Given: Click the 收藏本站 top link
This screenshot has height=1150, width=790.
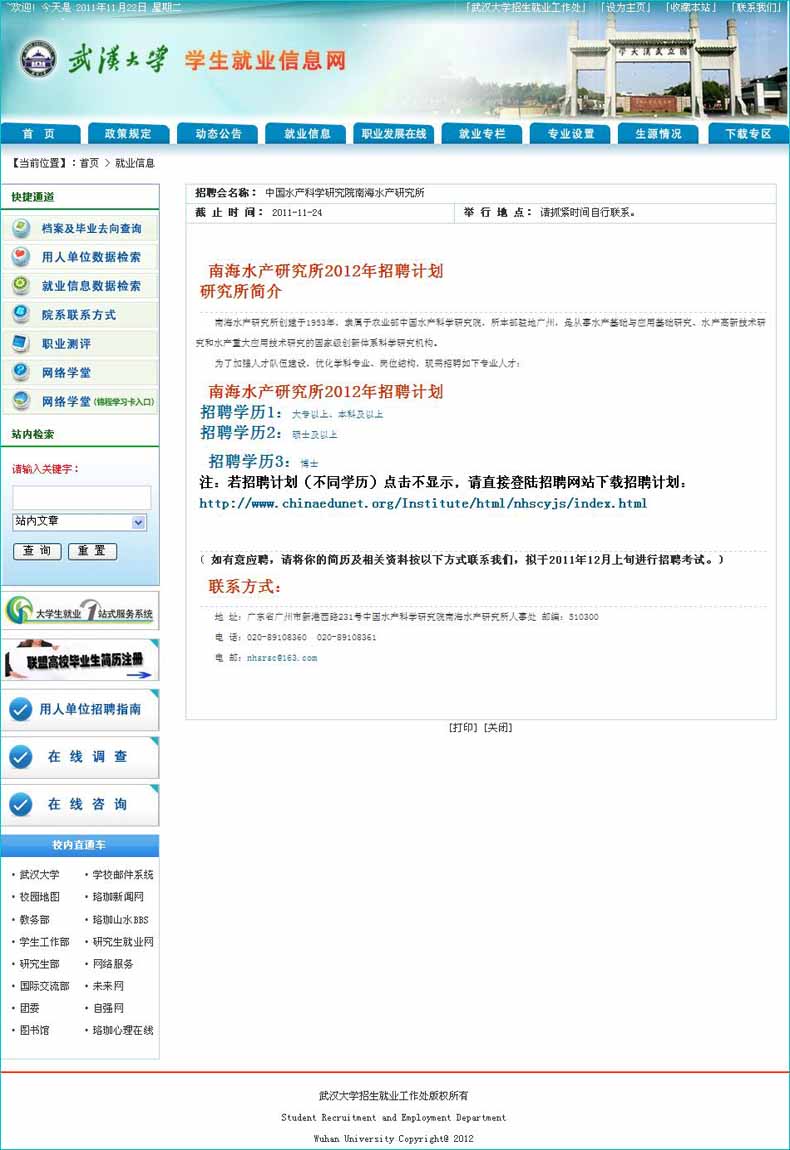Looking at the screenshot, I should coord(690,7).
